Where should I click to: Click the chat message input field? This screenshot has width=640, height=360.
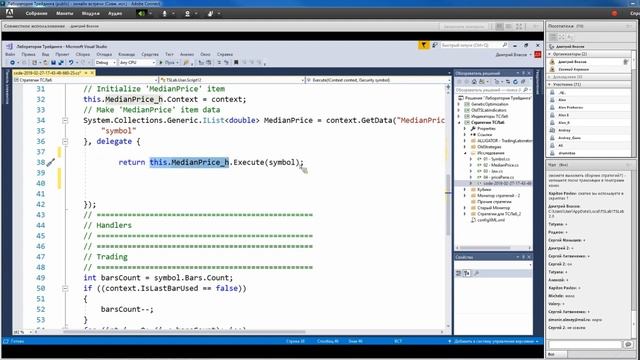click(x=584, y=345)
